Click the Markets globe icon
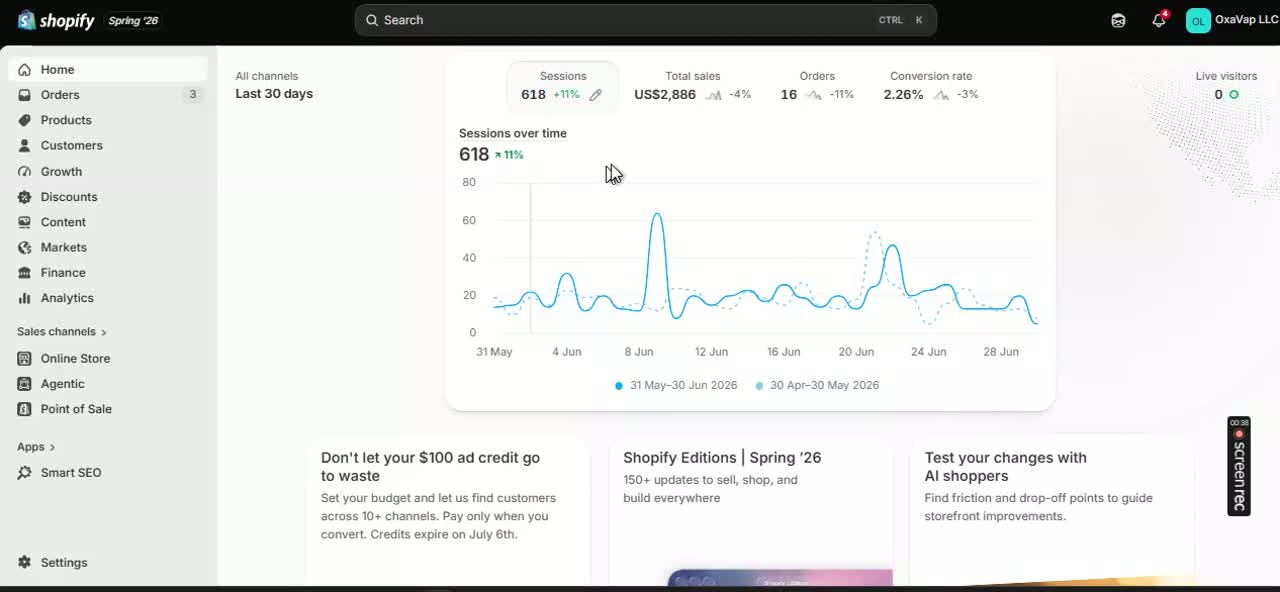The width and height of the screenshot is (1280, 592). pos(24,247)
